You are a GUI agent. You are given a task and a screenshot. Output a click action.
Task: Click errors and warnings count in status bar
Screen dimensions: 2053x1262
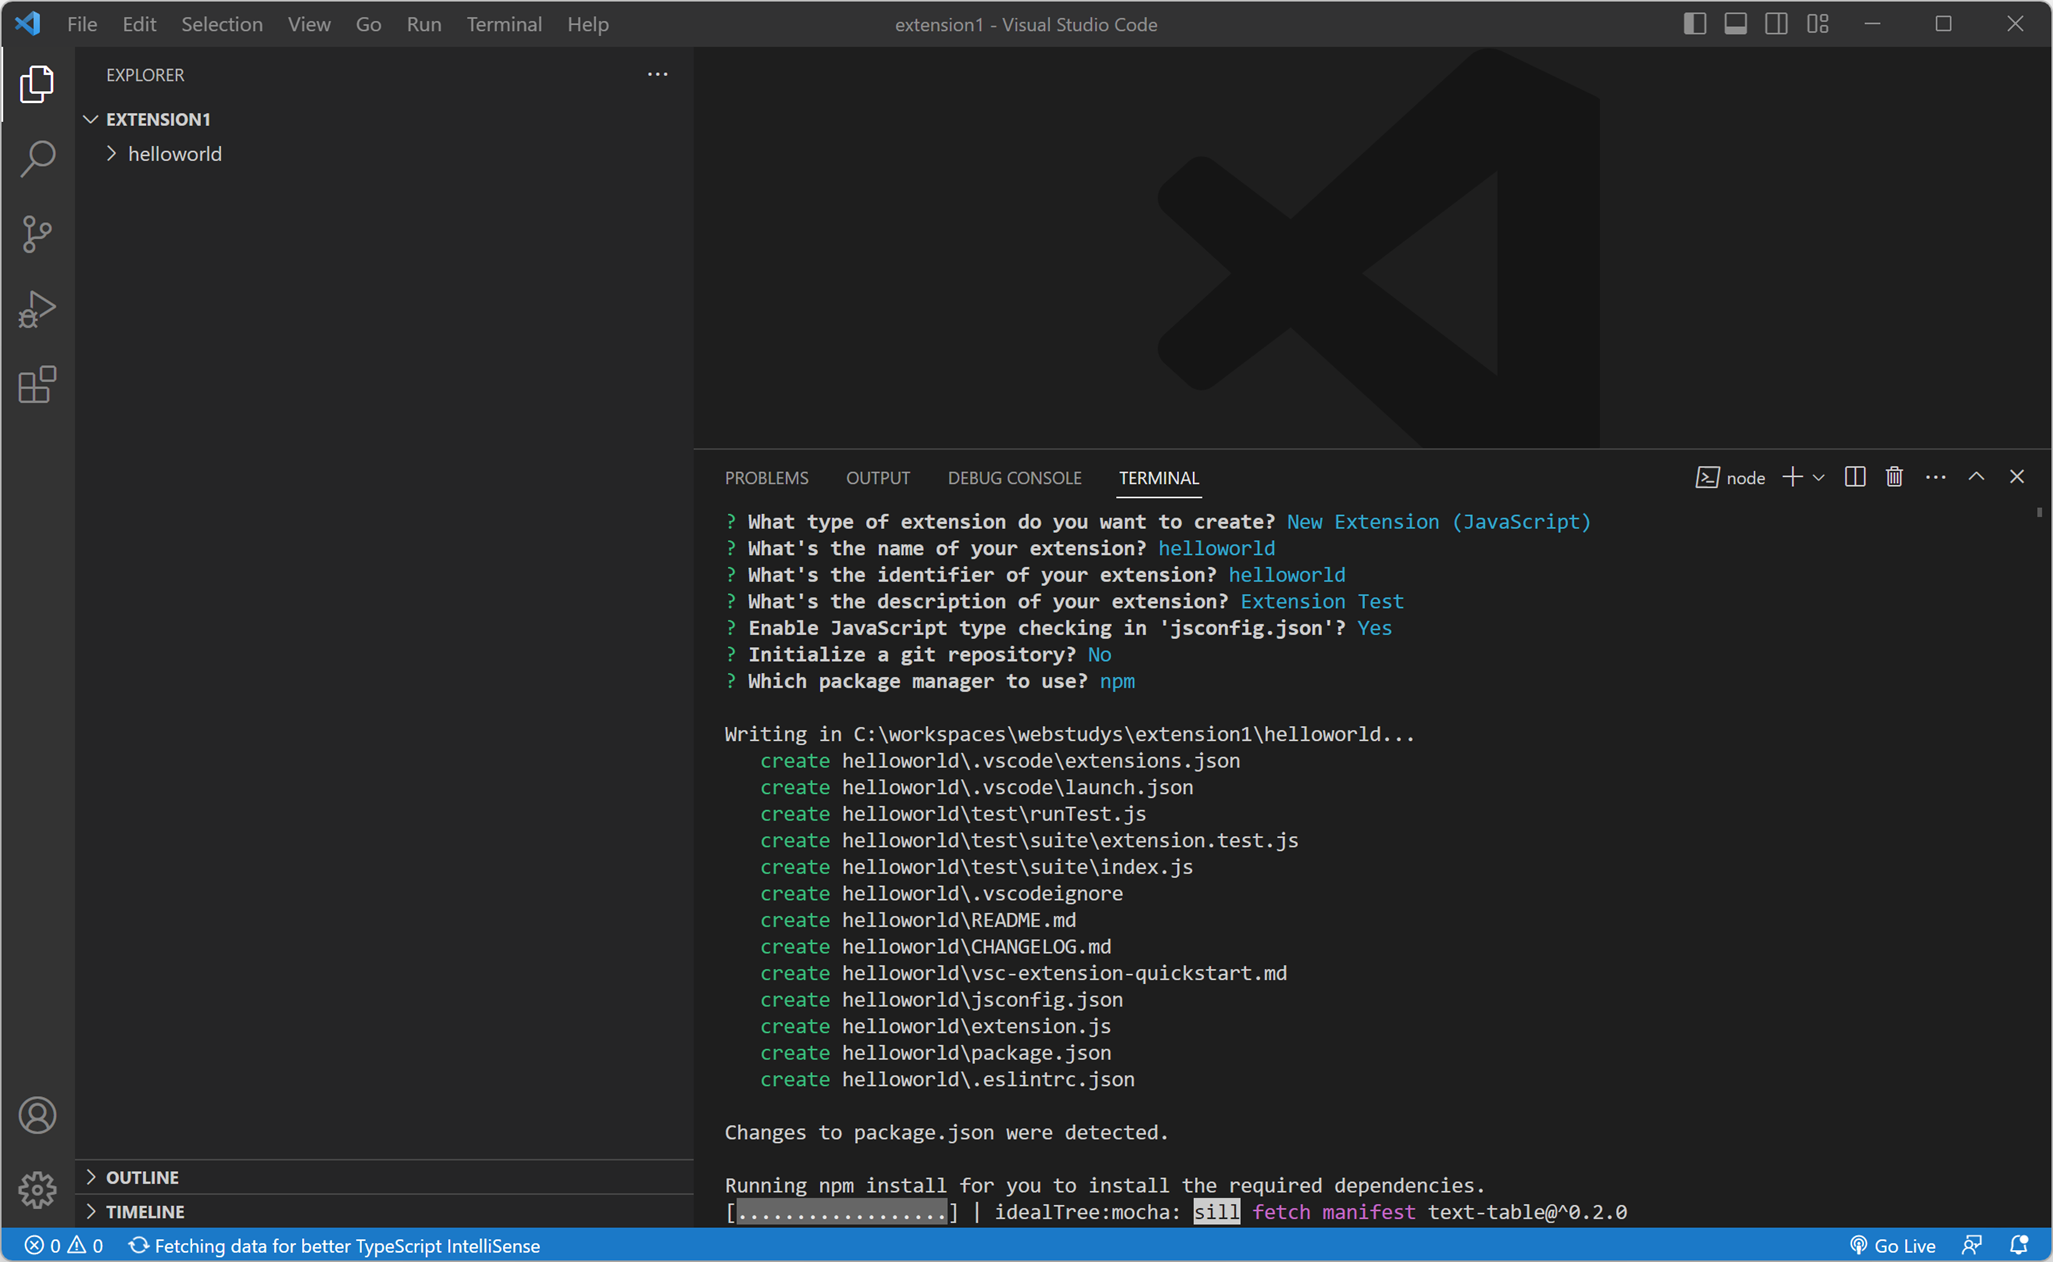tap(64, 1245)
